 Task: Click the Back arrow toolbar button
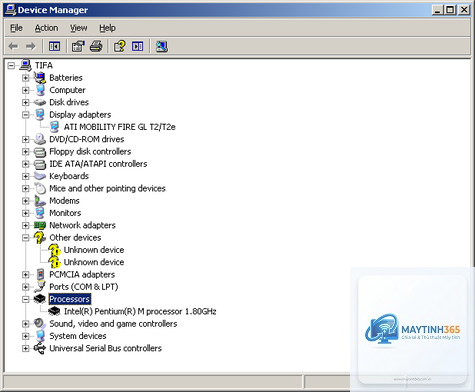tap(13, 46)
